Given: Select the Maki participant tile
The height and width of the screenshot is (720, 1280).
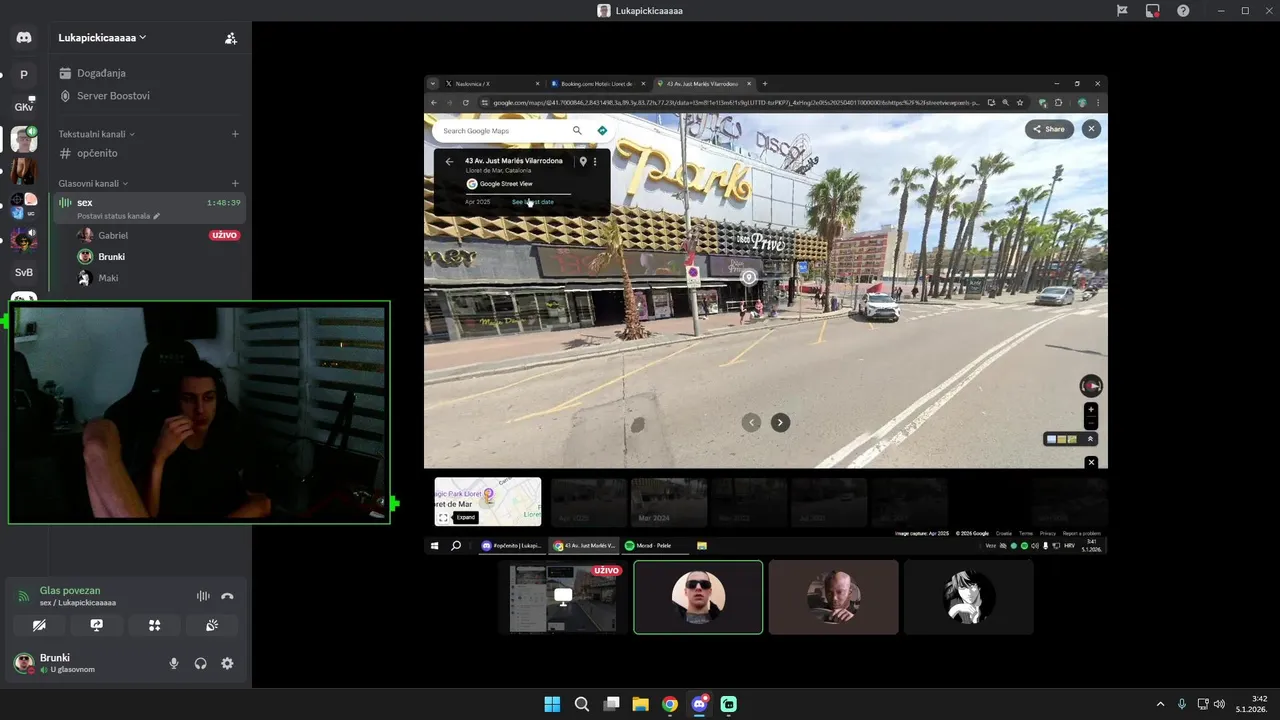Looking at the screenshot, I should click(x=968, y=597).
